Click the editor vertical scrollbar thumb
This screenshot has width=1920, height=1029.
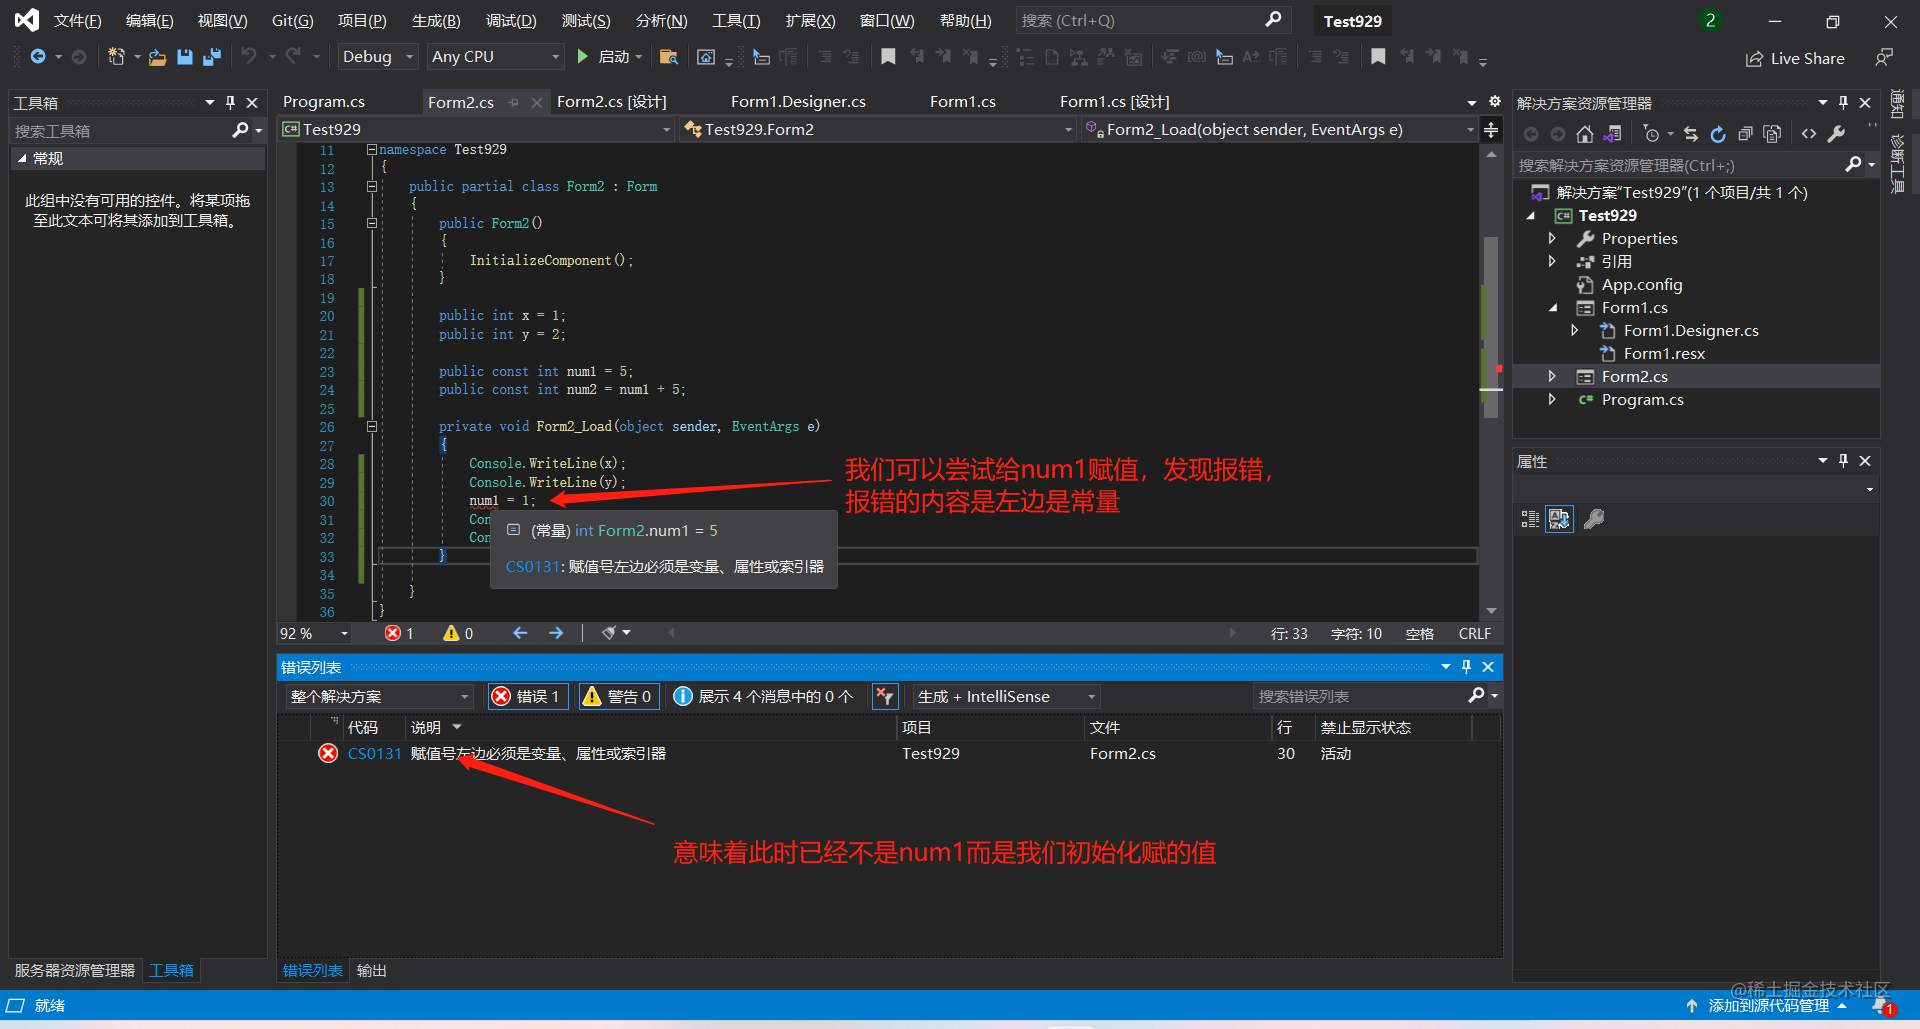[x=1491, y=326]
